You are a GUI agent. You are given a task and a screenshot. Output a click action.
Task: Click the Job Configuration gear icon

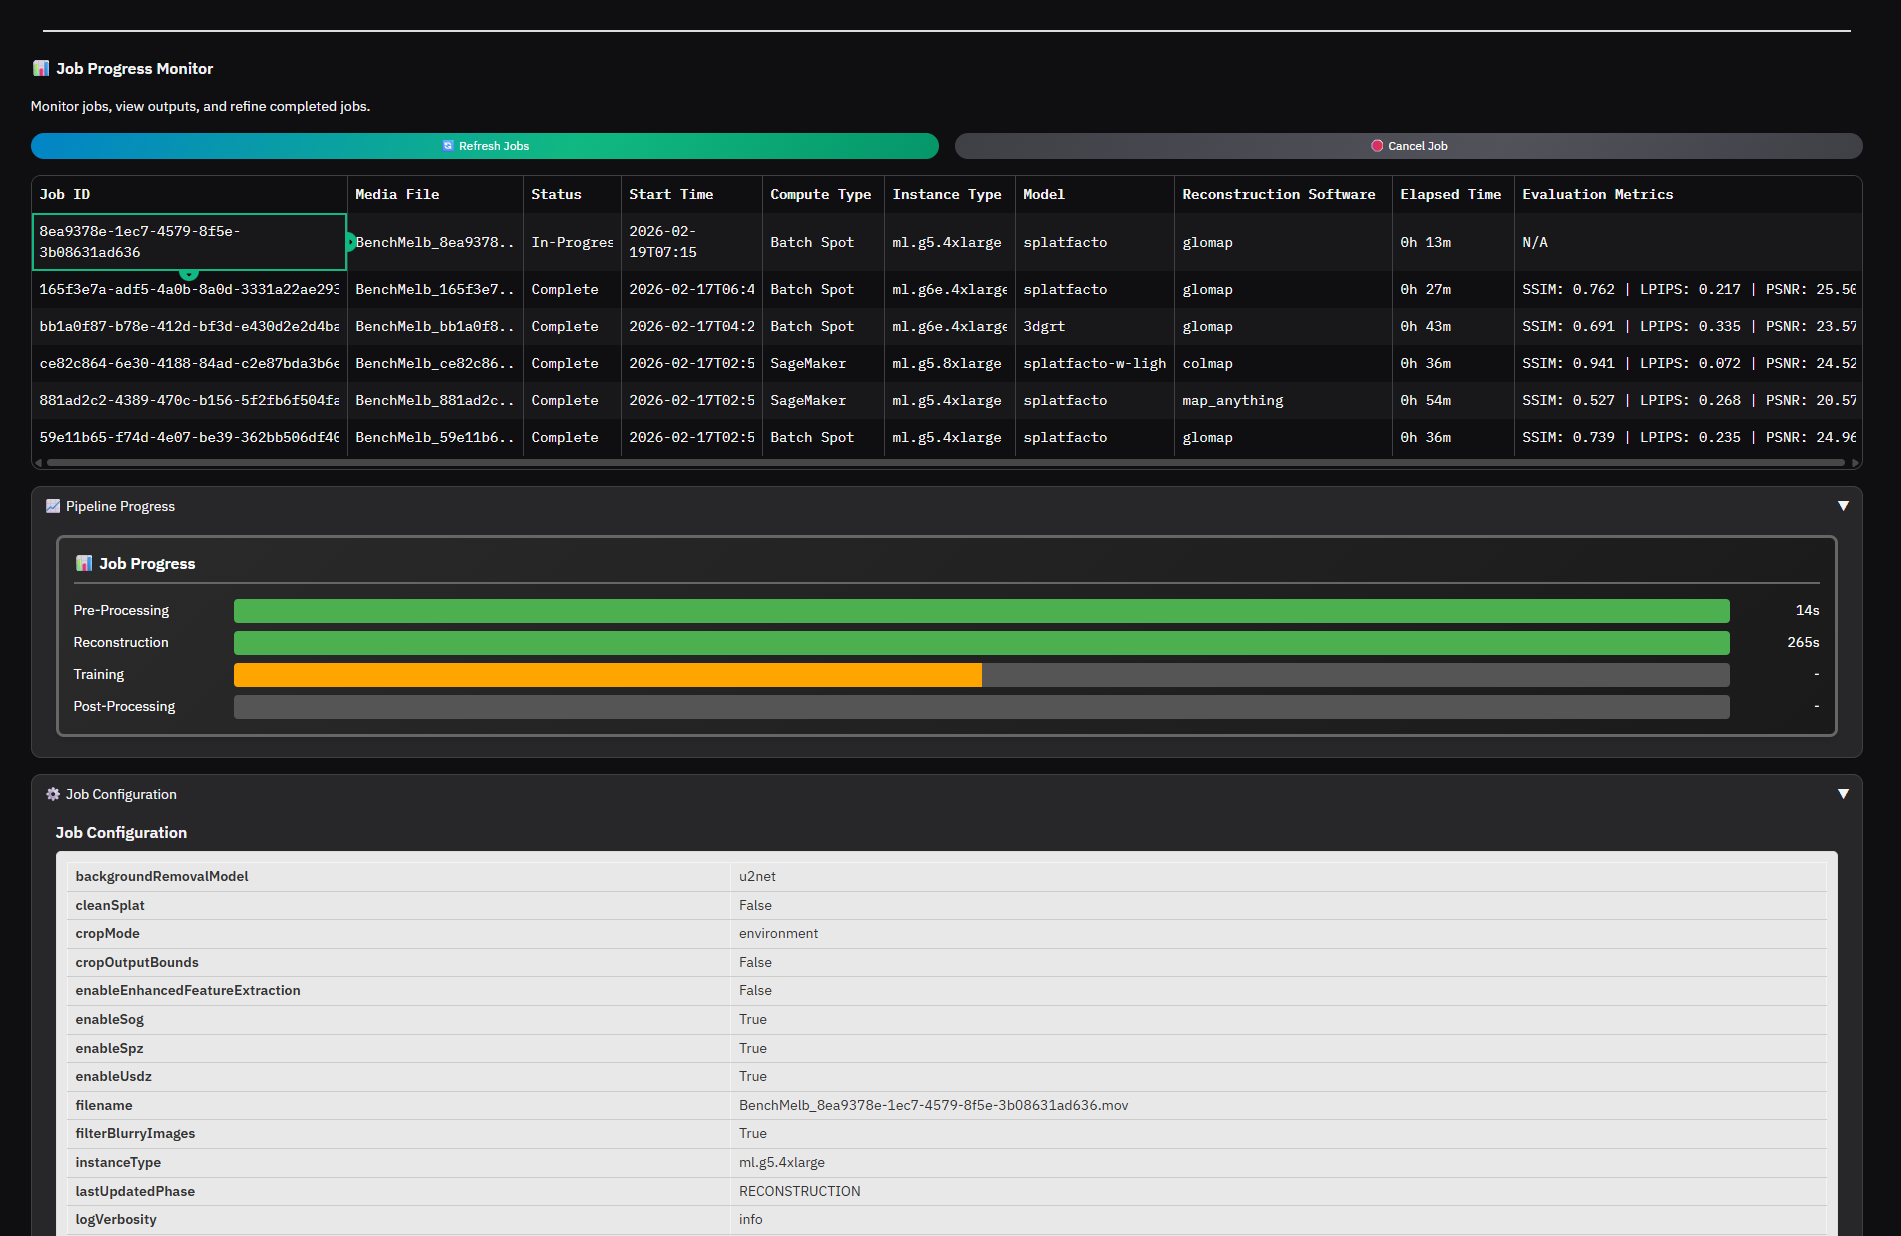point(53,795)
